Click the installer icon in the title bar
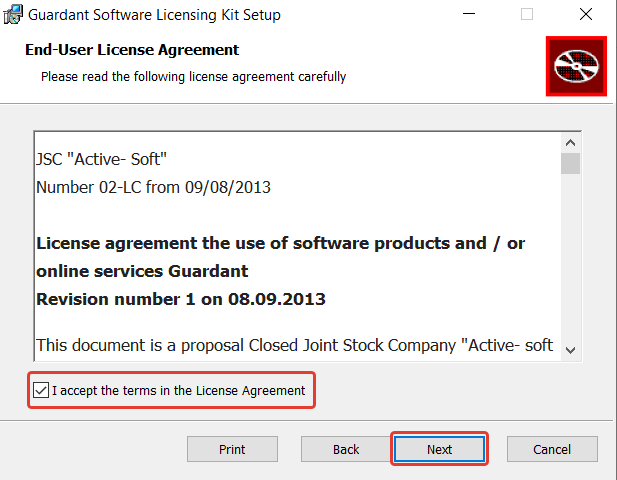The height and width of the screenshot is (480, 617). coord(13,15)
